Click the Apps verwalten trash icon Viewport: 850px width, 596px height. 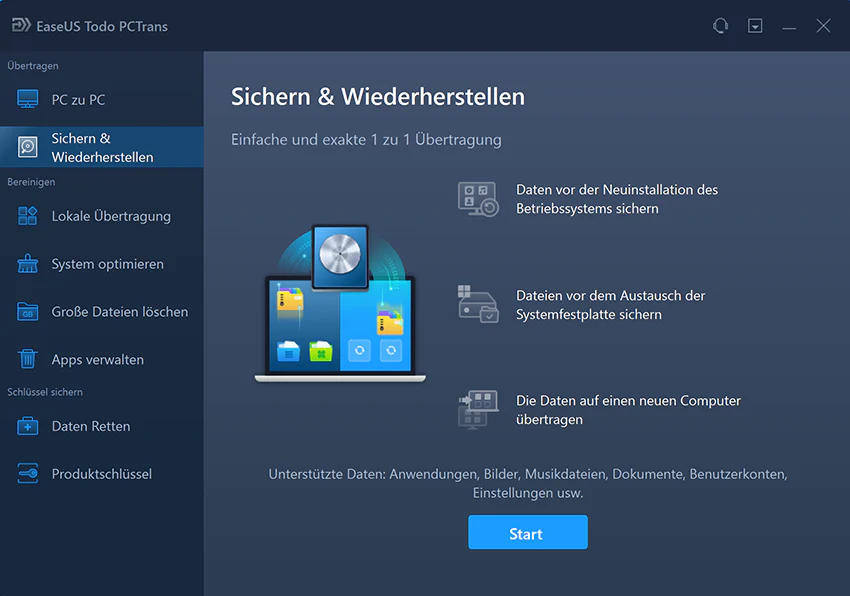29,359
